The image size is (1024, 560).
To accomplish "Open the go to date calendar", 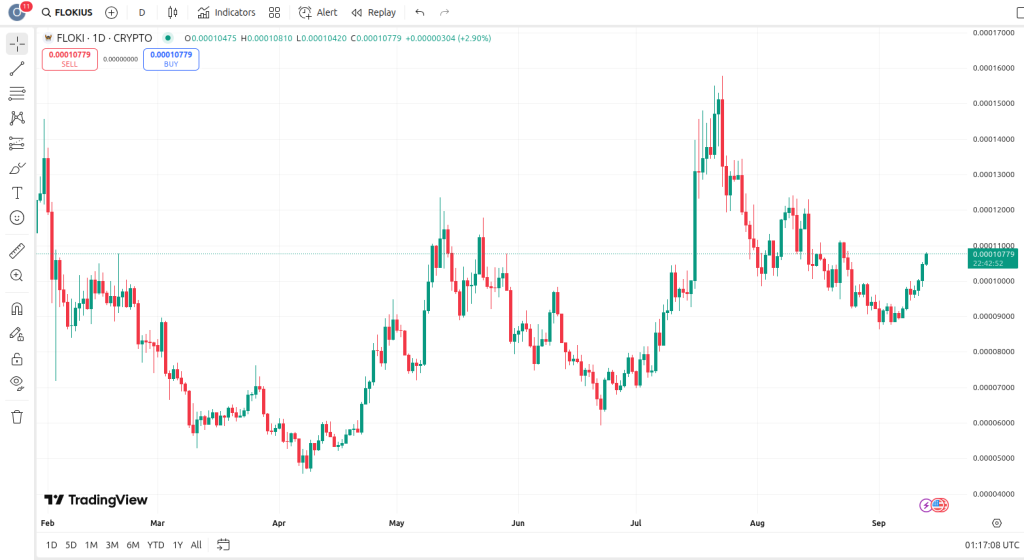I will [x=223, y=545].
